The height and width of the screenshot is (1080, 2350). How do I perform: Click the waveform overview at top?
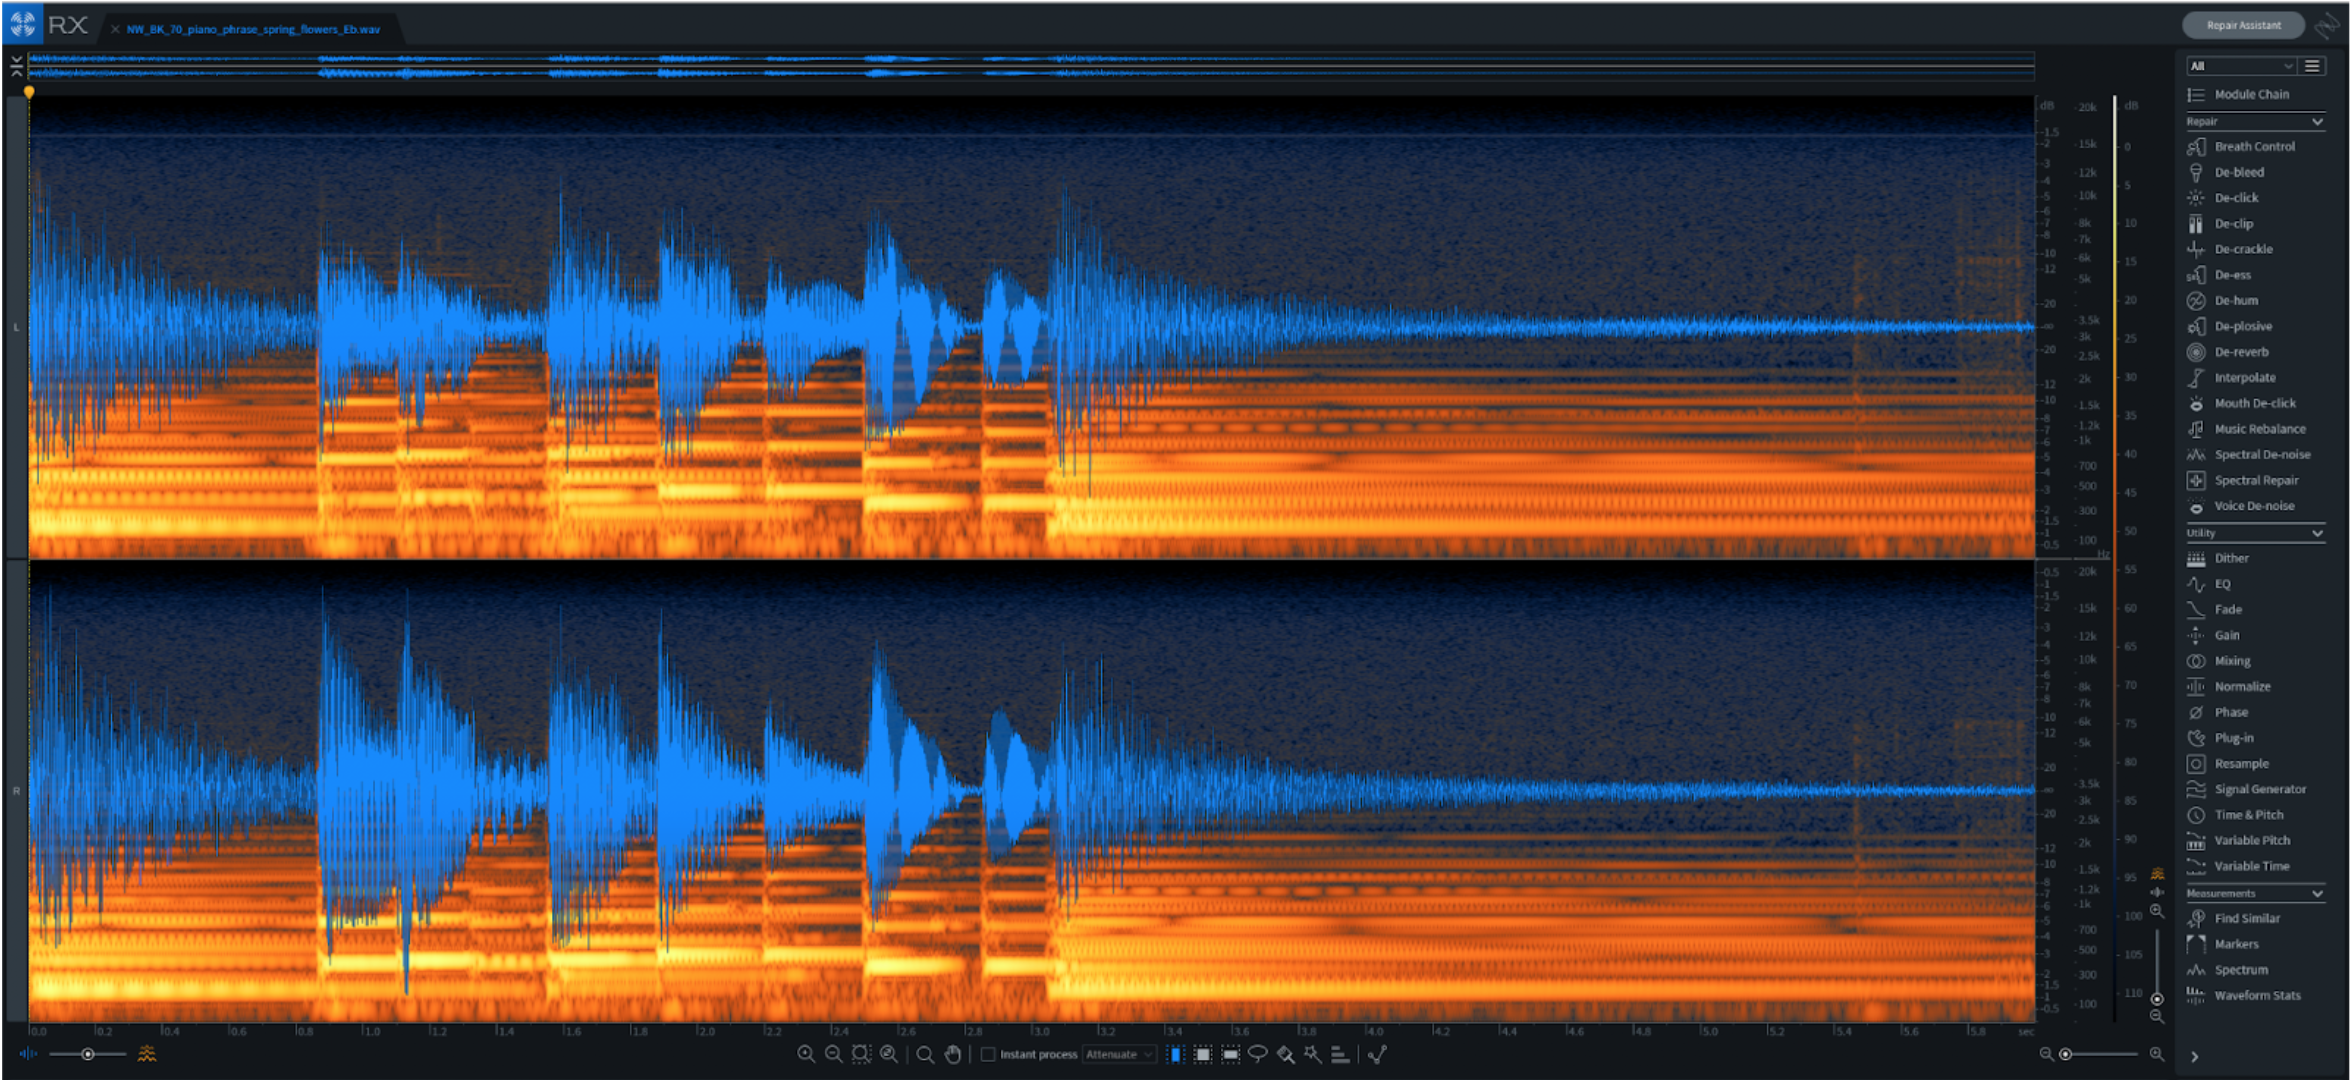coord(1030,67)
